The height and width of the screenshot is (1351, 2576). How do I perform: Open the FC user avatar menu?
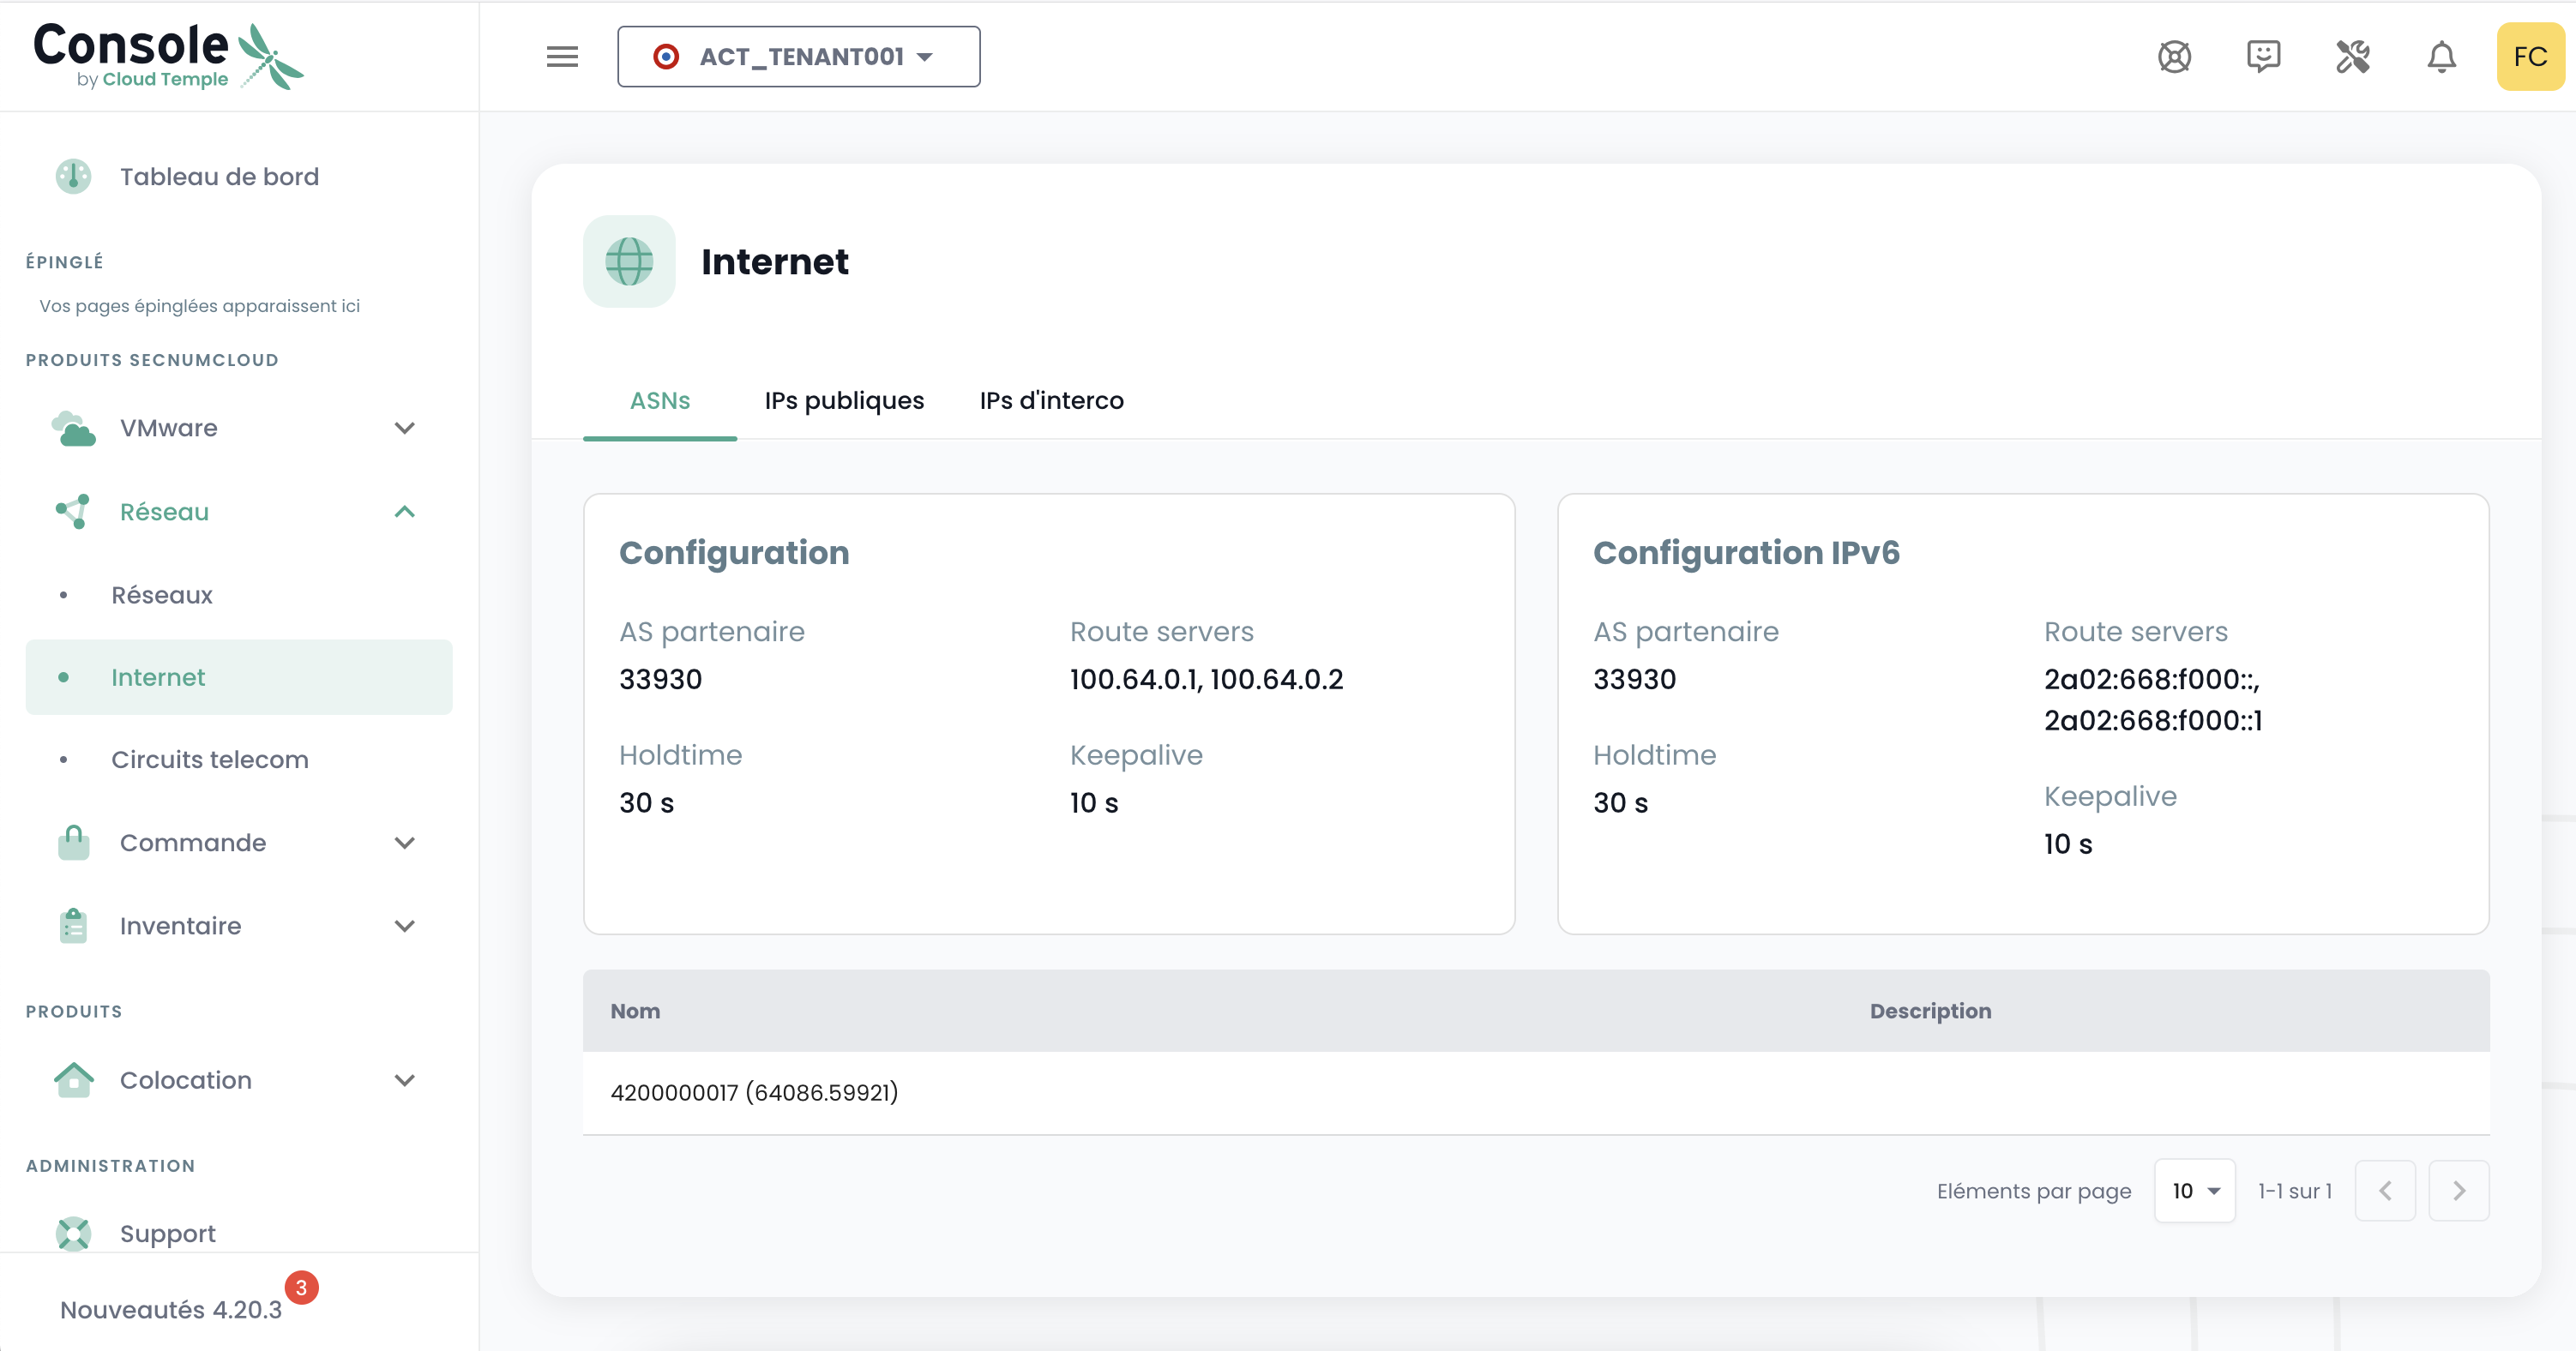(2530, 57)
